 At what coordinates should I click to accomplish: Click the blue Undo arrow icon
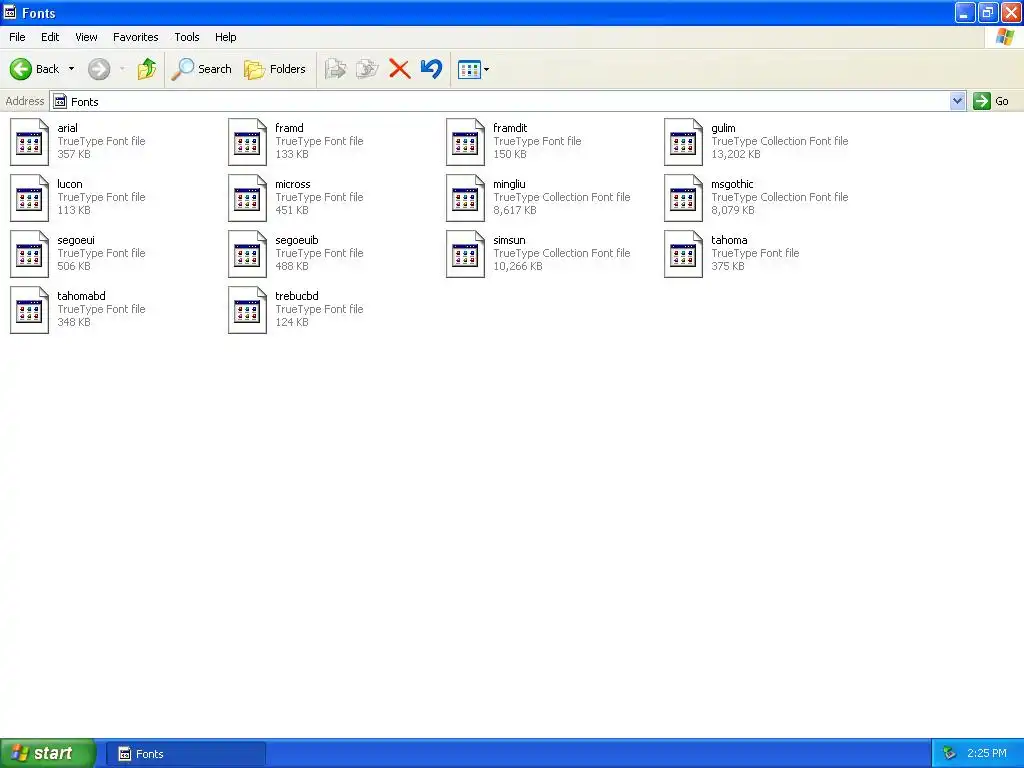432,69
